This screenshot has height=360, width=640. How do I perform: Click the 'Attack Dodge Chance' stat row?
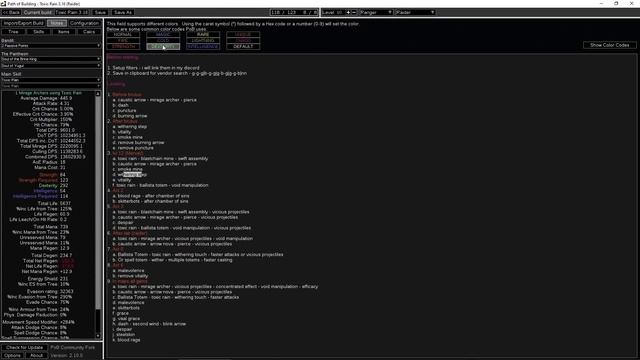click(x=38, y=327)
